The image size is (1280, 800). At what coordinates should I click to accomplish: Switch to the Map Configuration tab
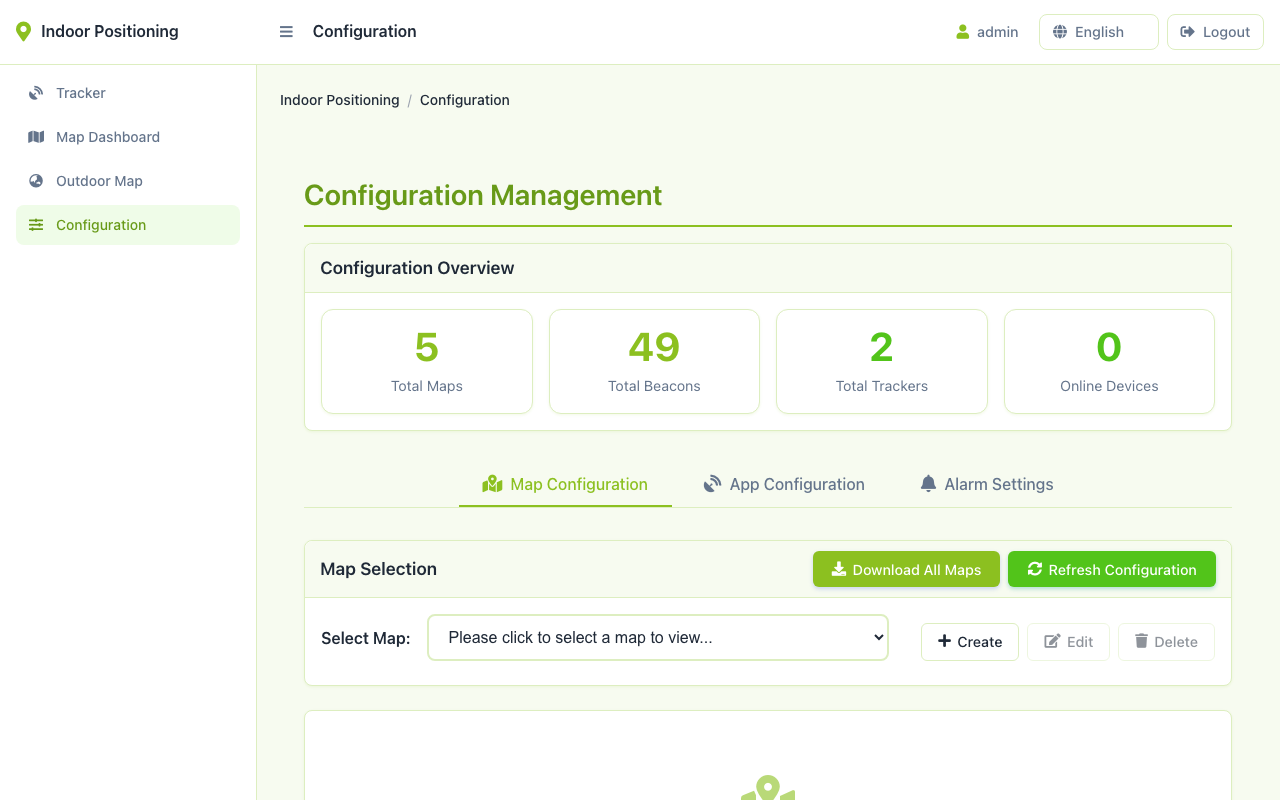[565, 484]
